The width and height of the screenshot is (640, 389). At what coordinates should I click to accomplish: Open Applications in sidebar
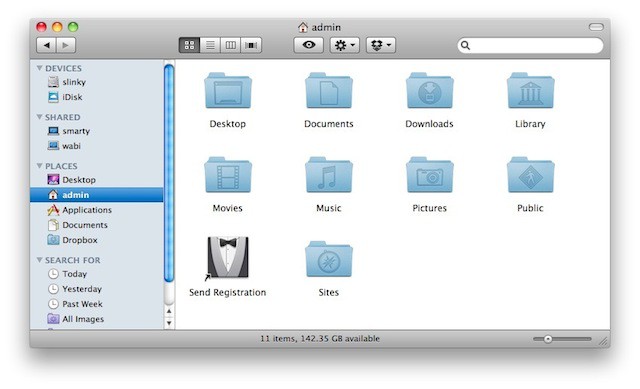96,210
